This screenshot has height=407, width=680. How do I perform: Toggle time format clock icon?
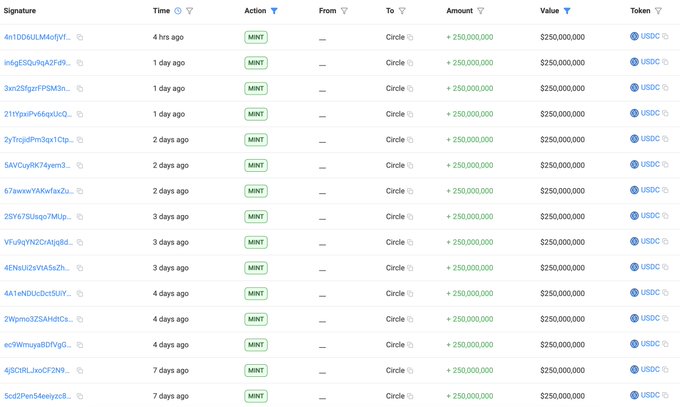[178, 11]
